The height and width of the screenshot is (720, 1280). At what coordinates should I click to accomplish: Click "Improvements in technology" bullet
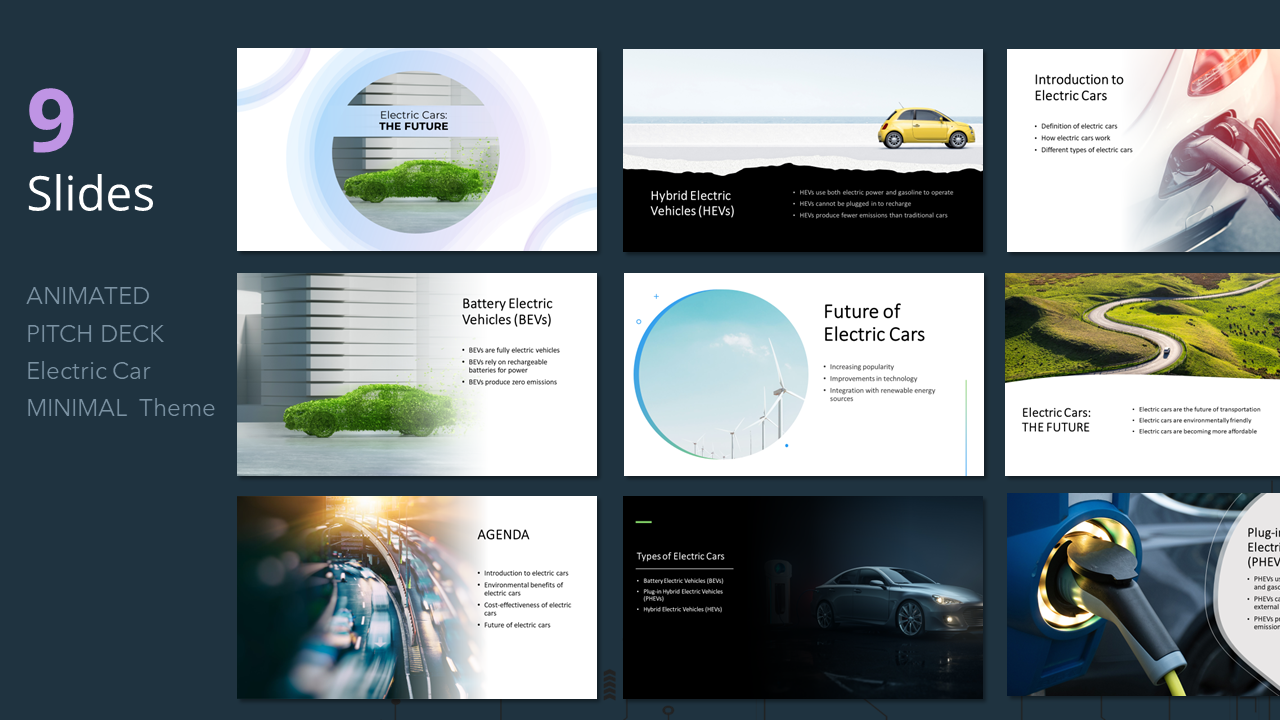[x=873, y=379]
